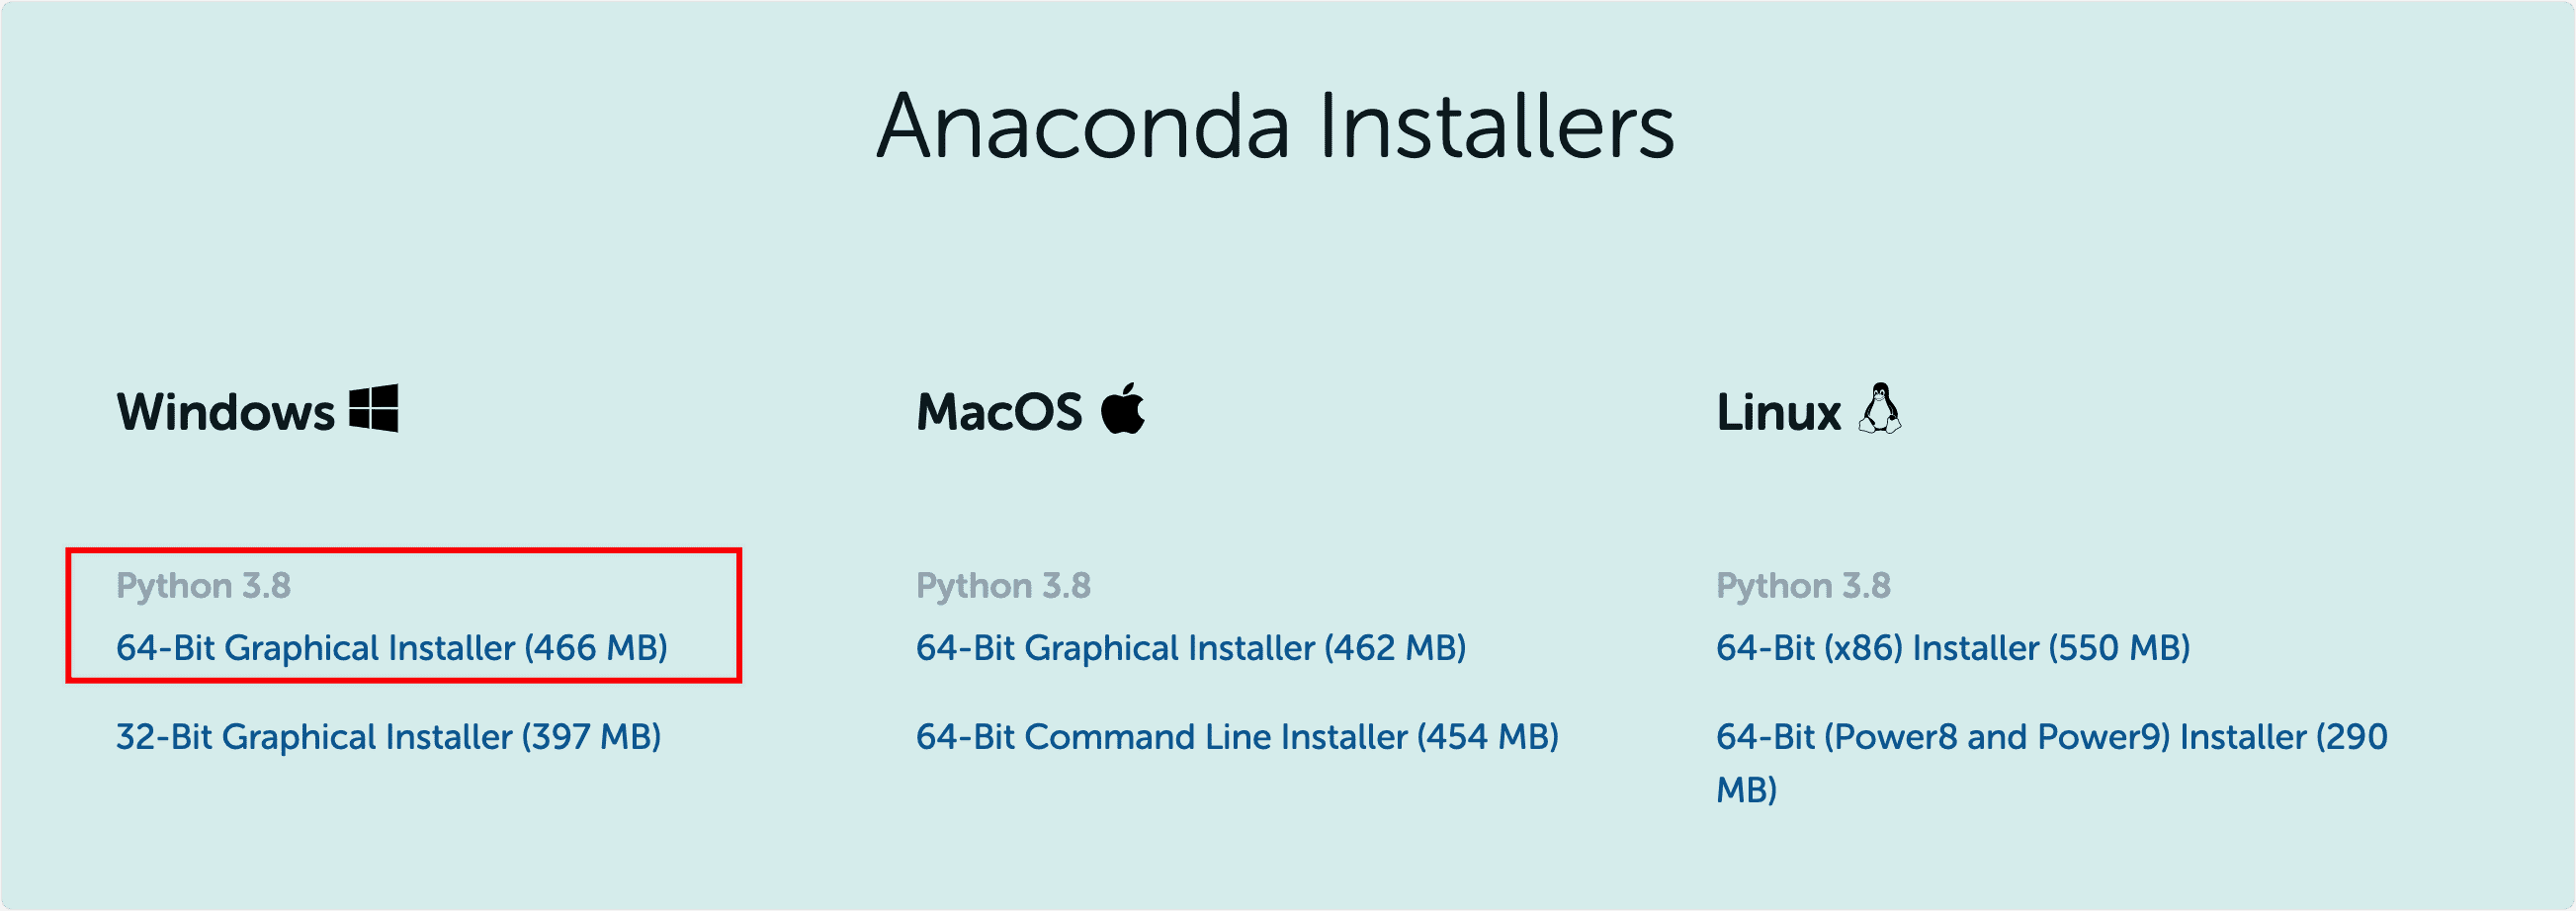Screen dimensions: 2576x911
Task: Click the Windows logo icon
Action: pos(374,407)
